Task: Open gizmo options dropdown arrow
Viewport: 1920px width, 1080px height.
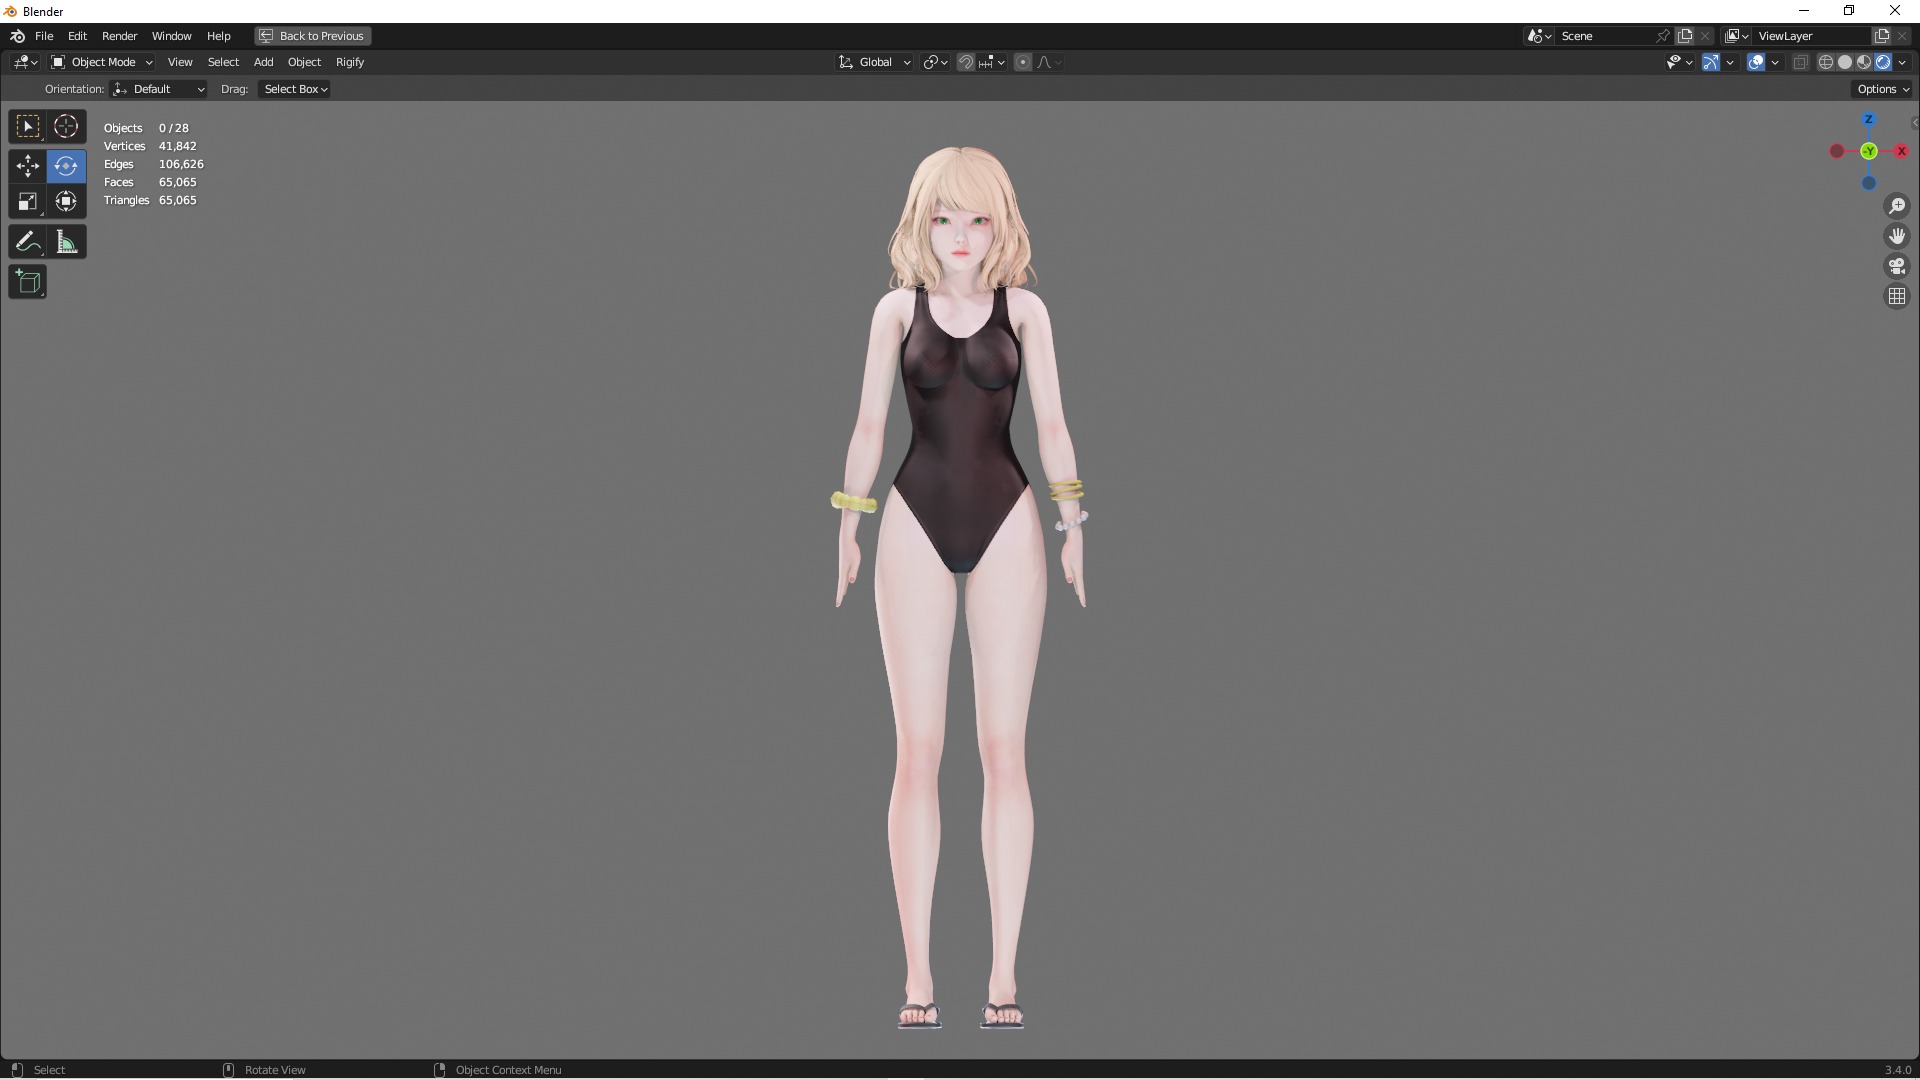Action: pyautogui.click(x=1730, y=62)
